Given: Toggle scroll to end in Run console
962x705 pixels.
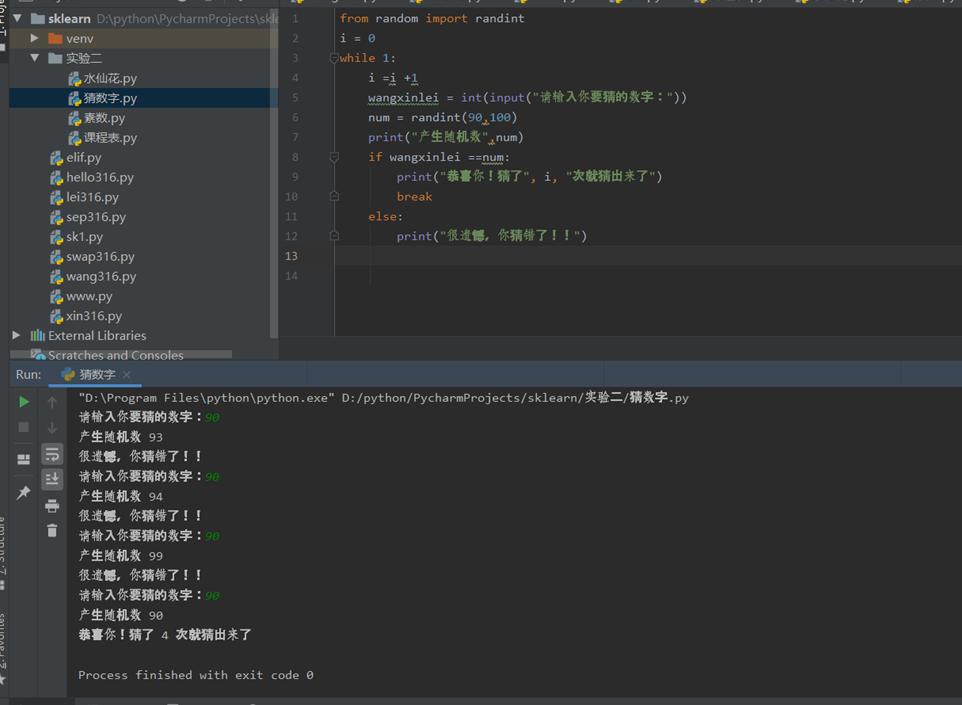Looking at the screenshot, I should coord(52,479).
